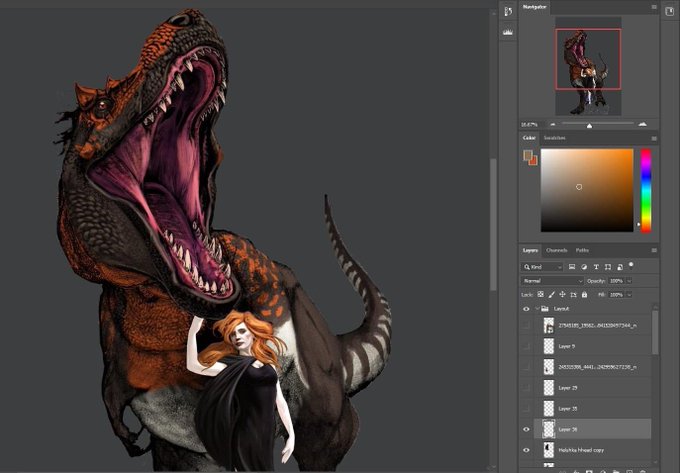Collapse the Layout group chevron
Image resolution: width=680 pixels, height=473 pixels.
pyautogui.click(x=537, y=309)
